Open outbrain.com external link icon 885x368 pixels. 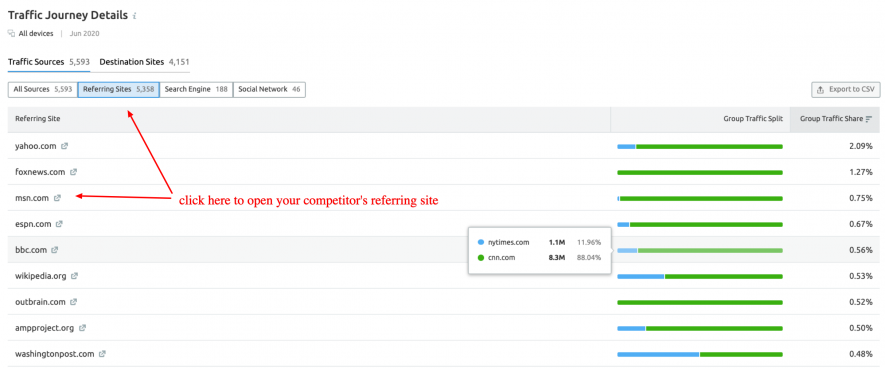(x=73, y=302)
